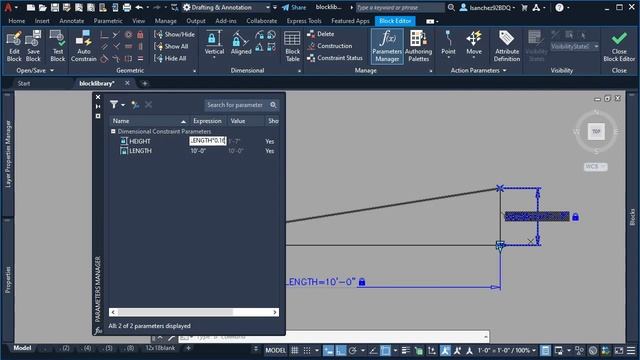Toggle object snap in status bar
640x360 pixels.
[x=385, y=350]
